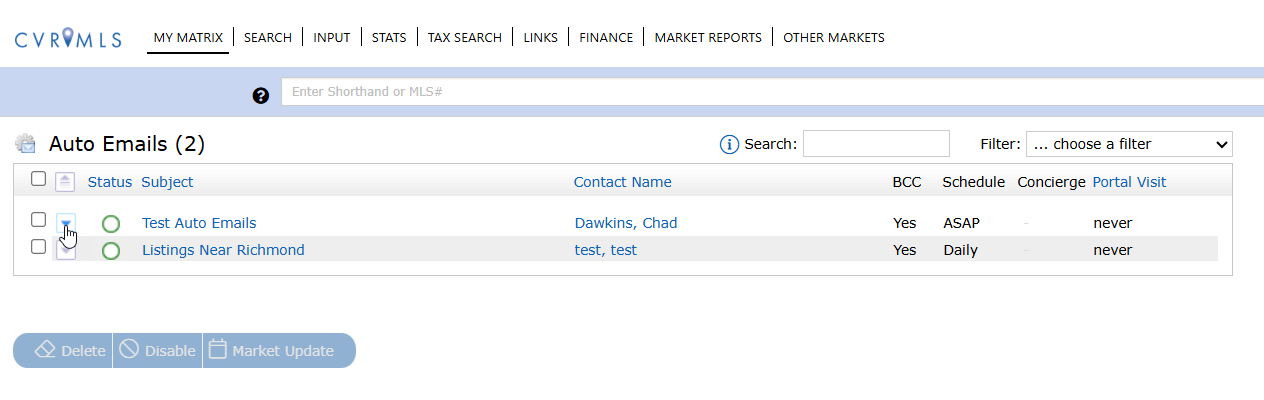Open the Tax Search menu
This screenshot has height=400, width=1264.
[464, 38]
